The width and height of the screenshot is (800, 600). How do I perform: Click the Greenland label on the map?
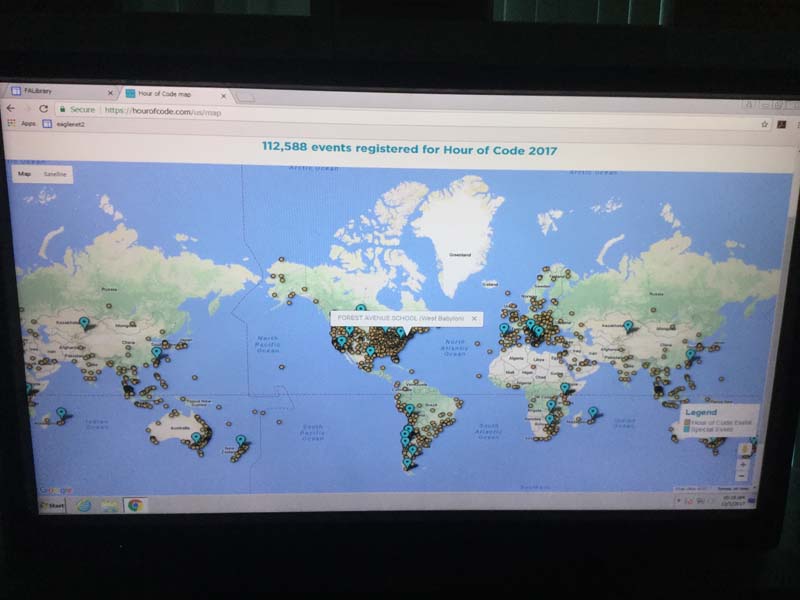[460, 254]
